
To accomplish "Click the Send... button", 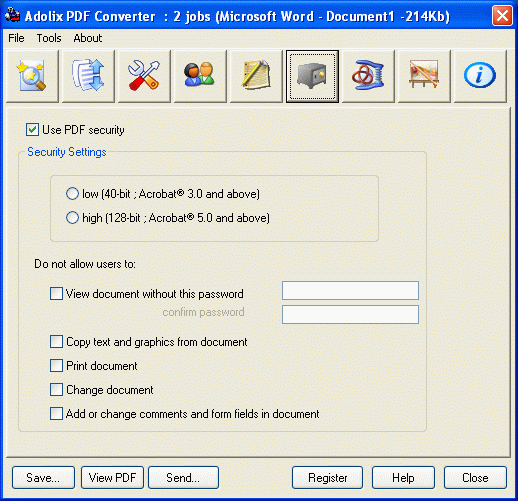I will (x=183, y=478).
